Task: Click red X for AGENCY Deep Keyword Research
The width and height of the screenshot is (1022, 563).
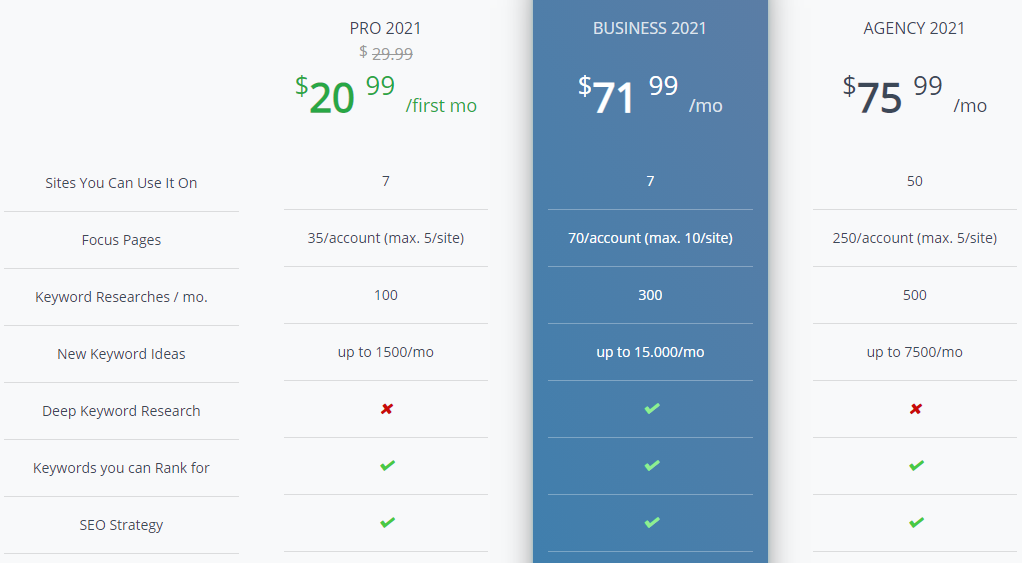Action: pos(916,409)
